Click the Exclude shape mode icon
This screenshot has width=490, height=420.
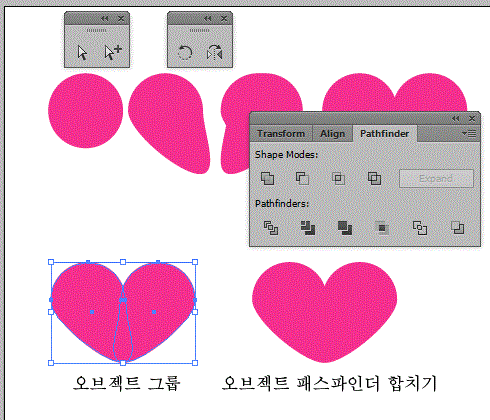coord(374,178)
